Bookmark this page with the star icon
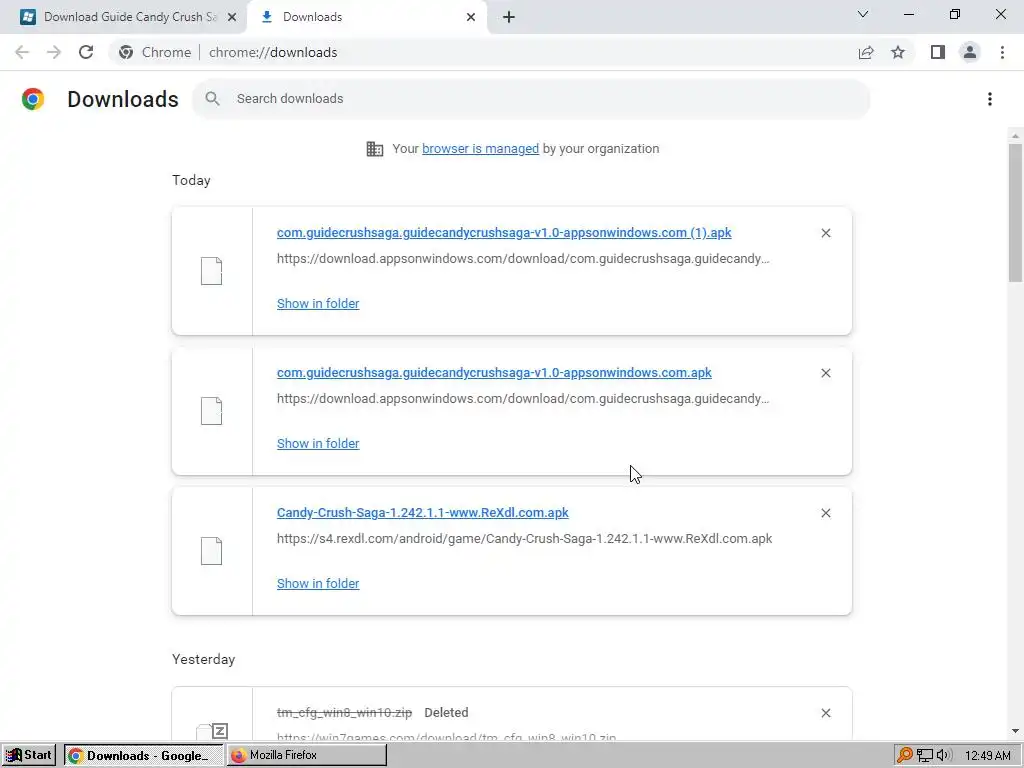 coord(898,52)
